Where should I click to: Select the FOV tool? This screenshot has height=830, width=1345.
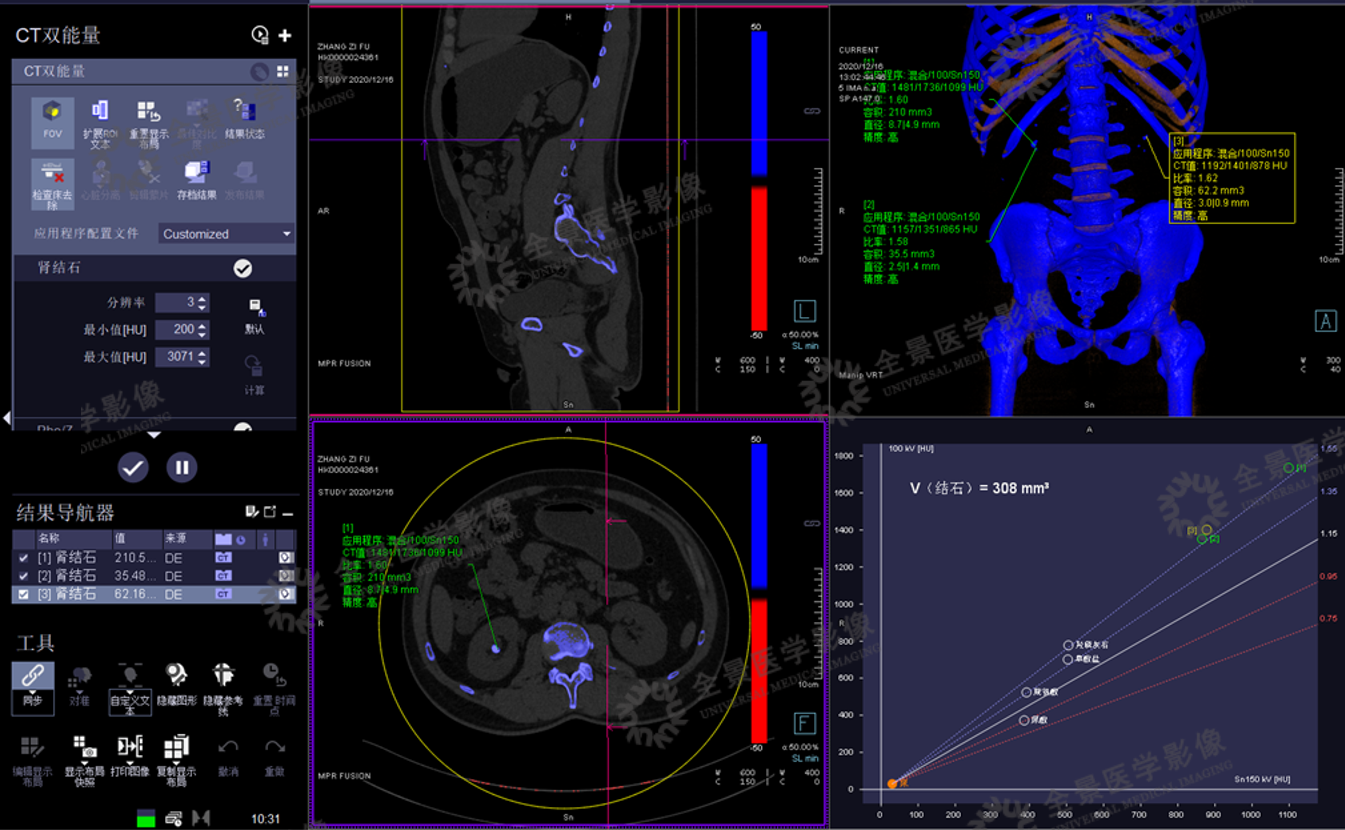[x=52, y=117]
